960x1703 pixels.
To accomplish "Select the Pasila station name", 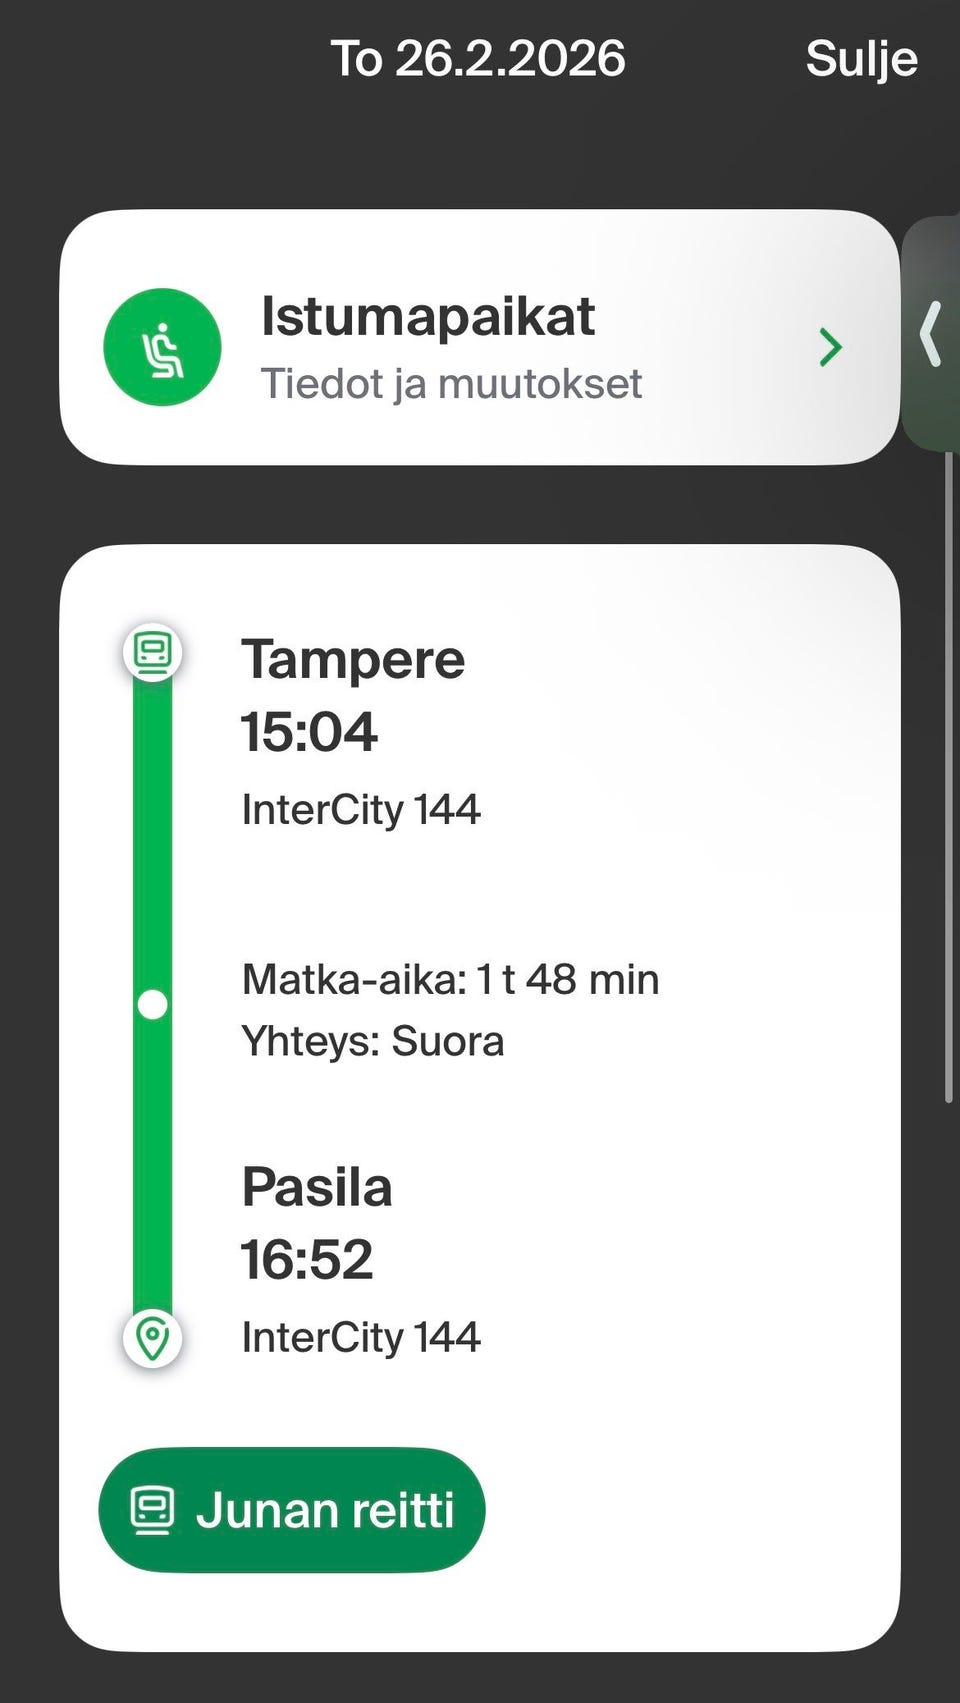I will 317,1188.
